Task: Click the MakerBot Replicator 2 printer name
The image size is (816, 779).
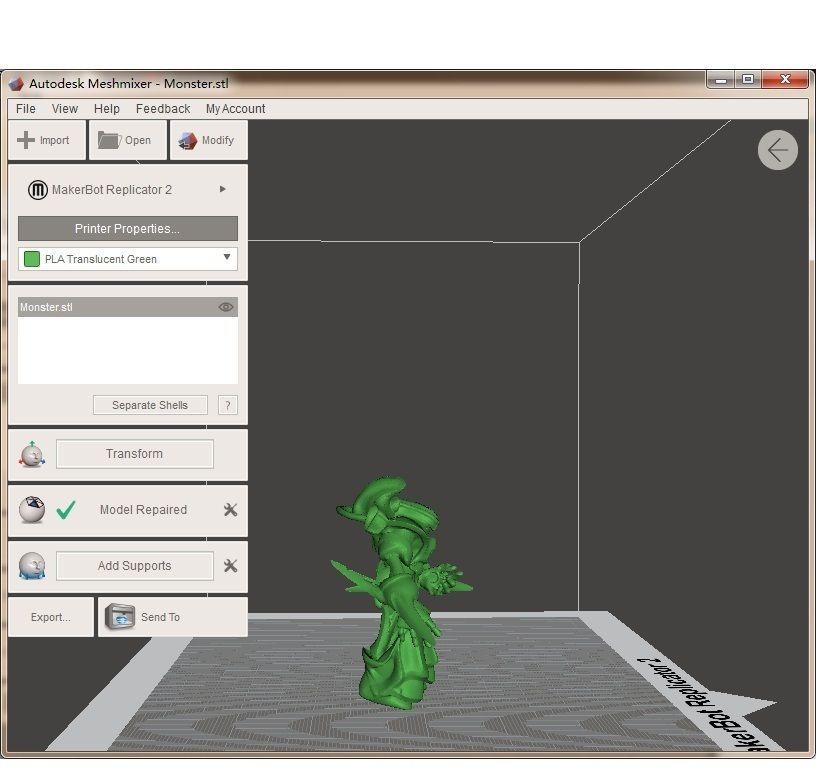Action: 111,190
